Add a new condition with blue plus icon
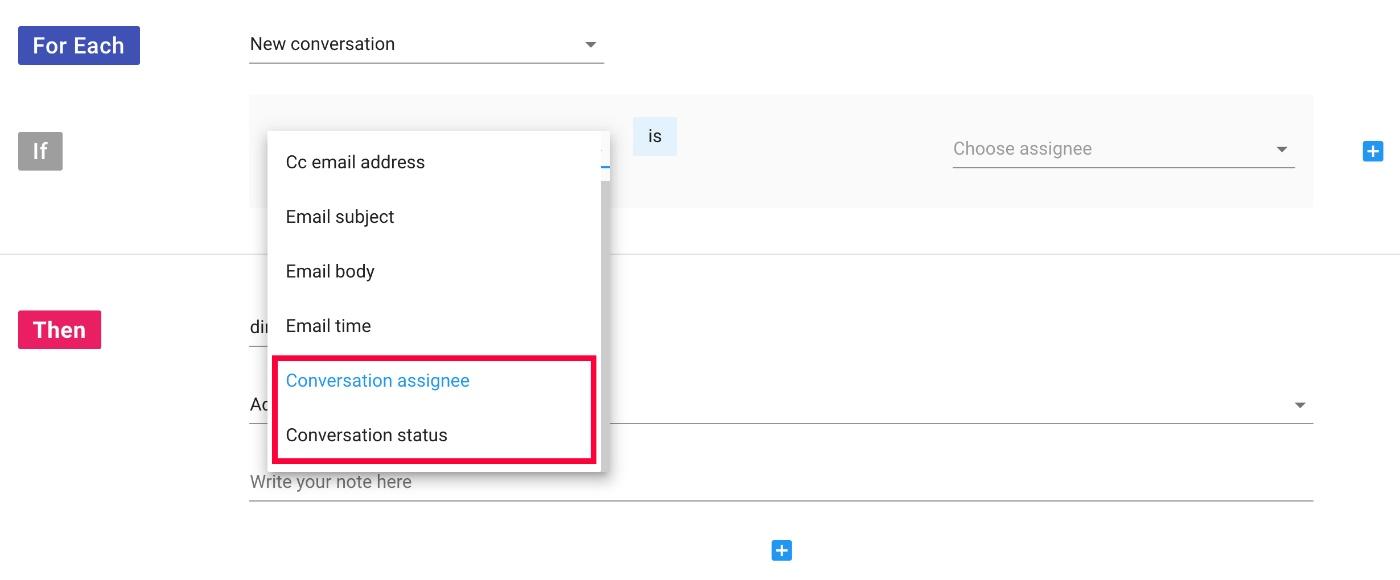 pos(1373,151)
